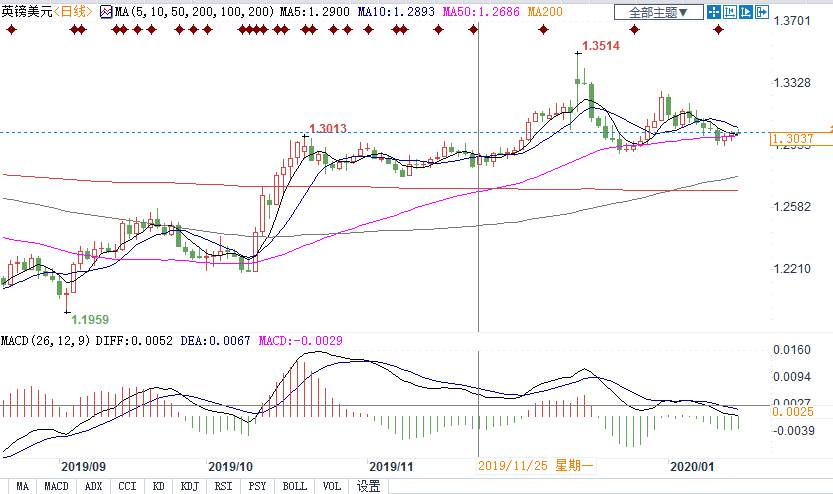The image size is (833, 494).
Task: Click the 2019/10 date axis label
Action: (x=231, y=467)
